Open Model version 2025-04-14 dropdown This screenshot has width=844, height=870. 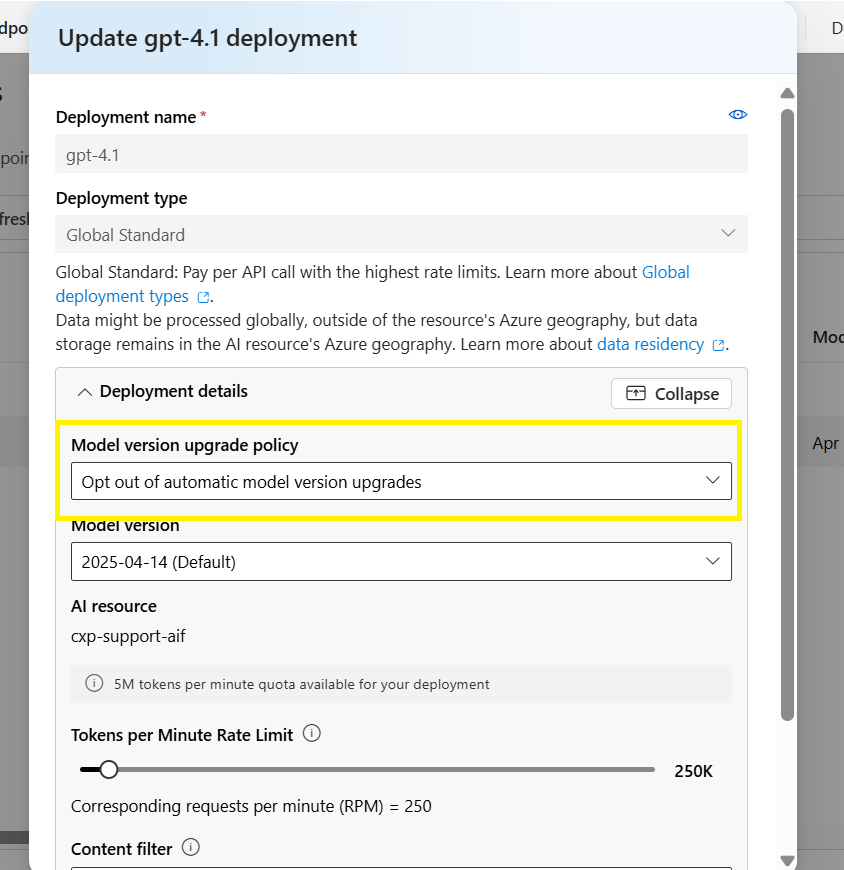(x=401, y=562)
